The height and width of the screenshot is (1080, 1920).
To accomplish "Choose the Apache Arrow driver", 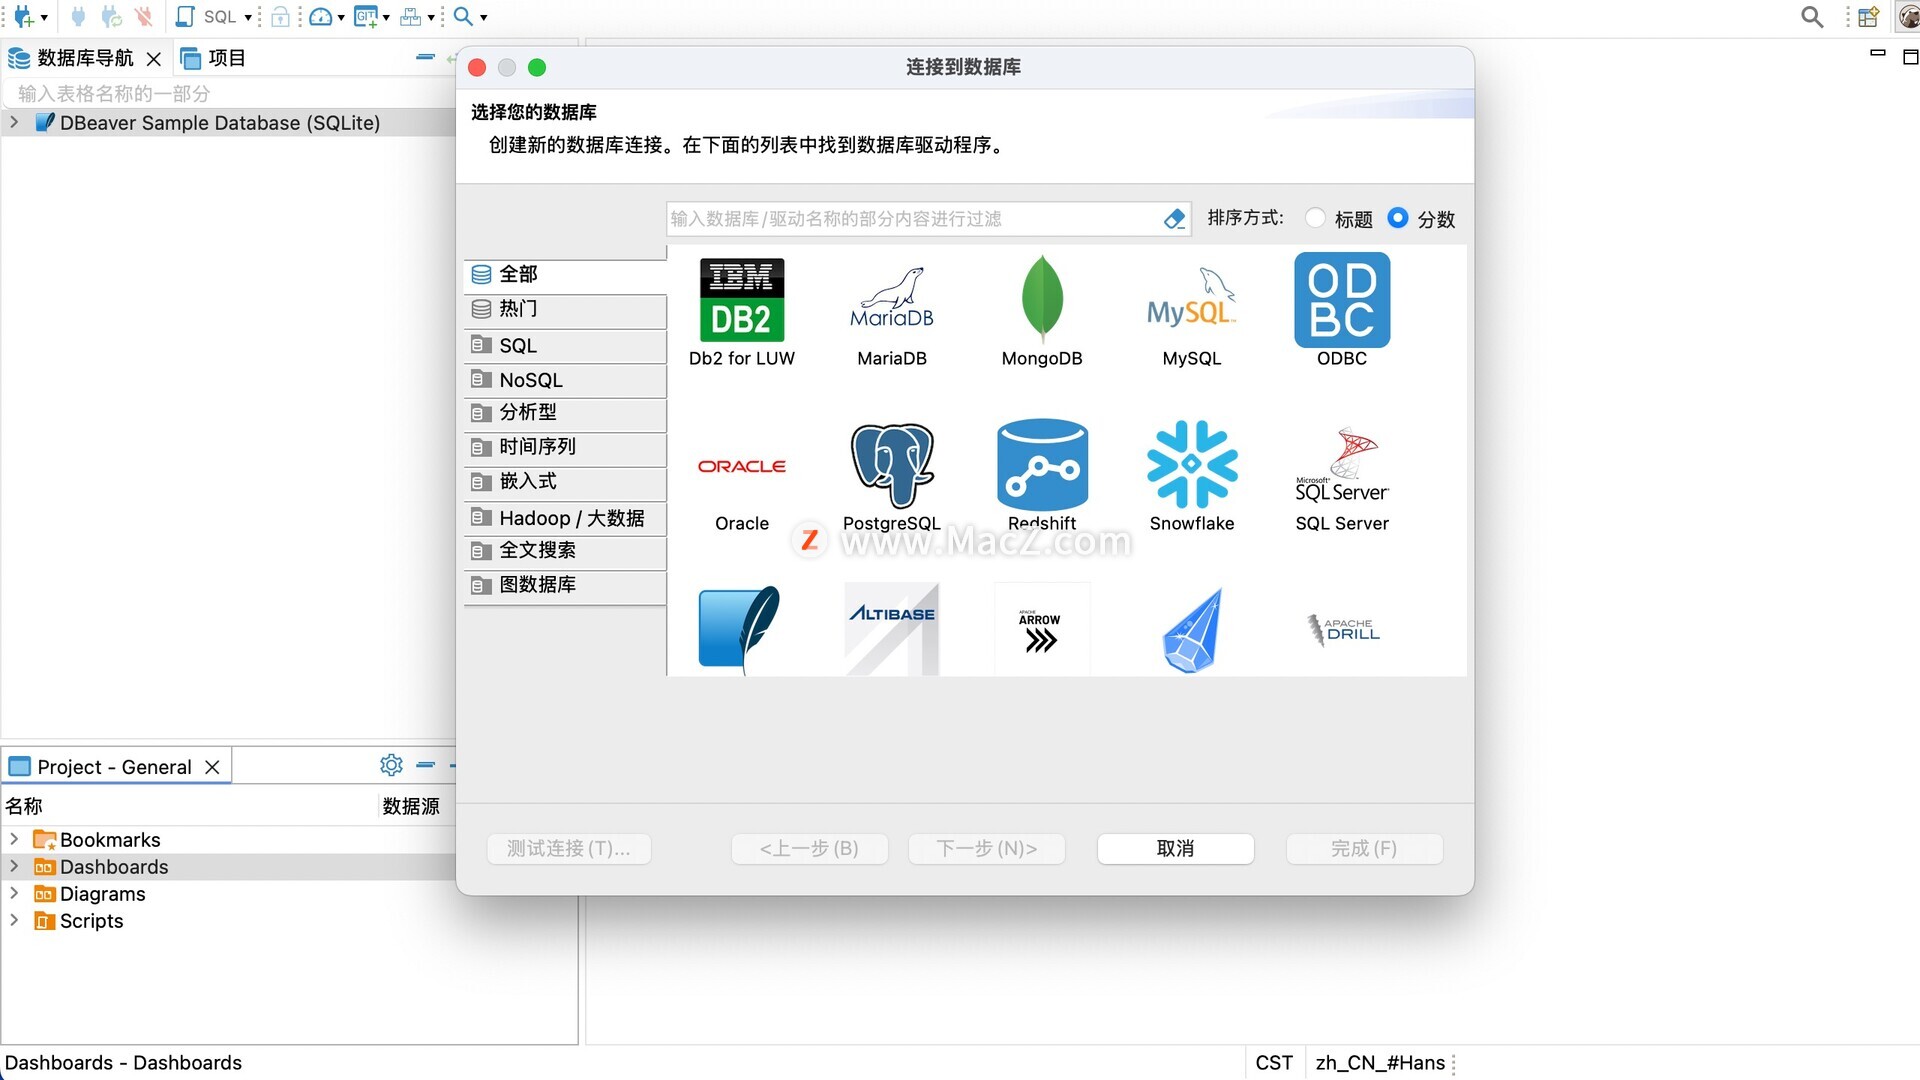I will [x=1042, y=629].
